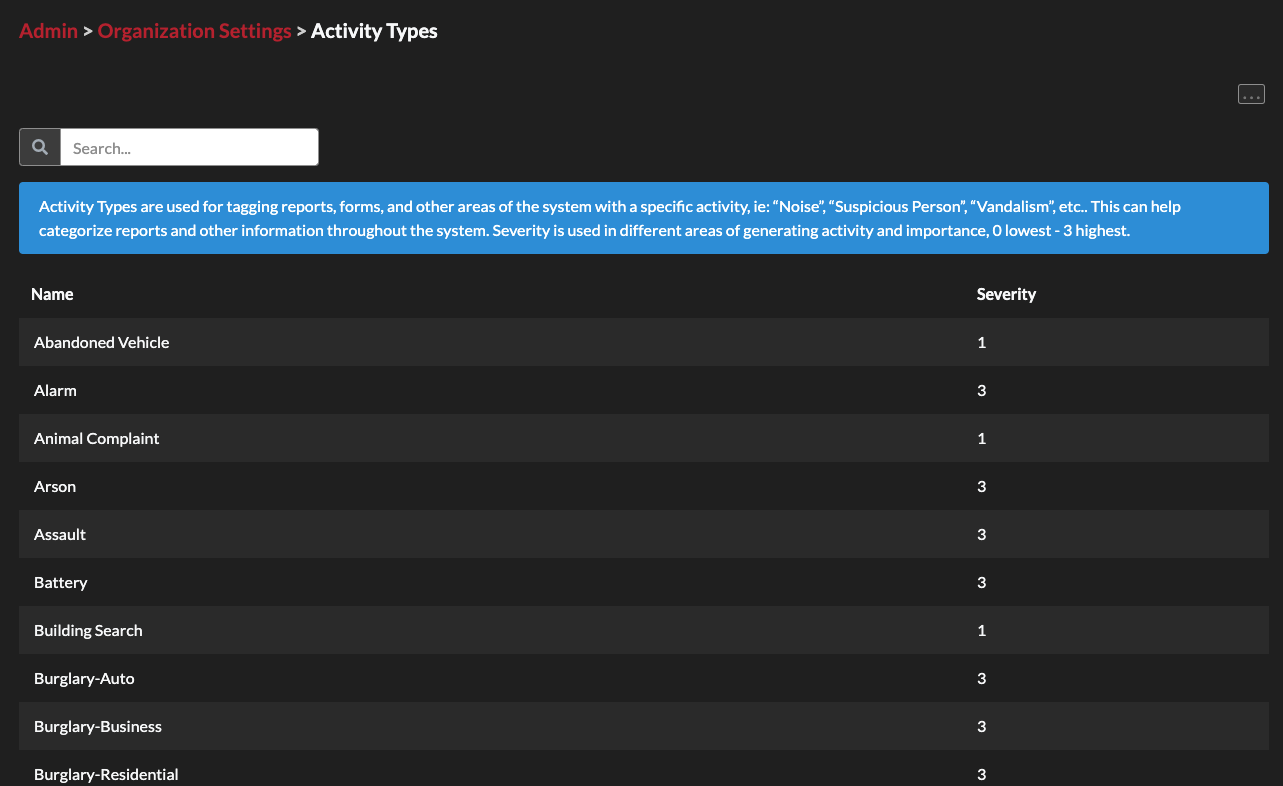
Task: Open the three-dot more options menu
Action: coord(1251,94)
